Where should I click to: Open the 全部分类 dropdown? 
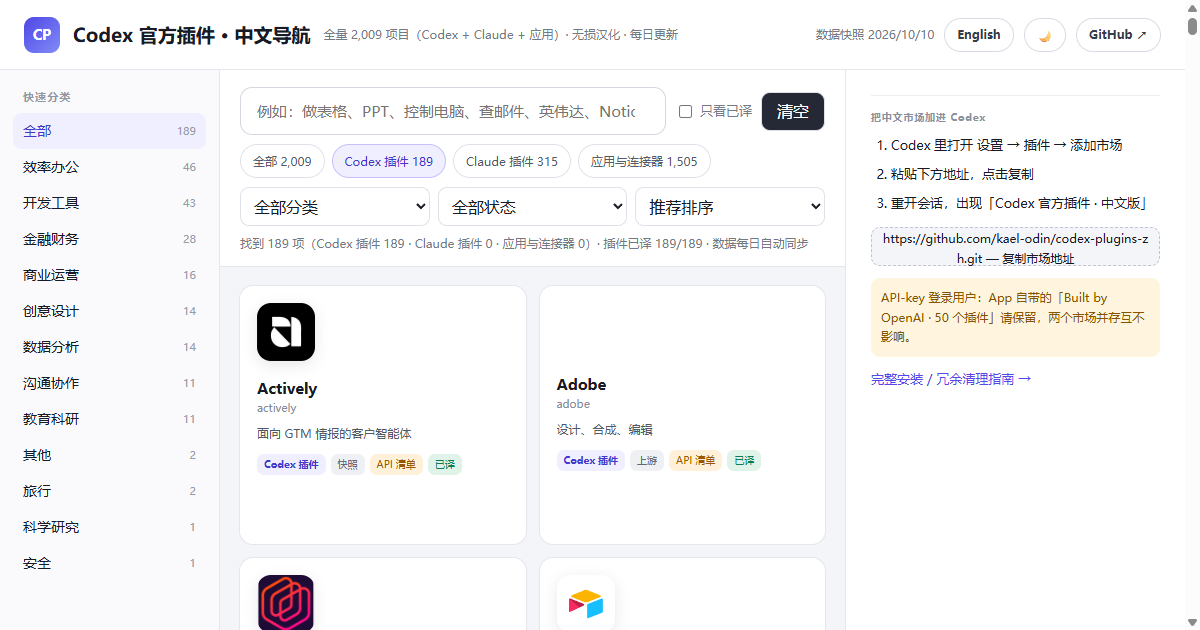(x=335, y=207)
